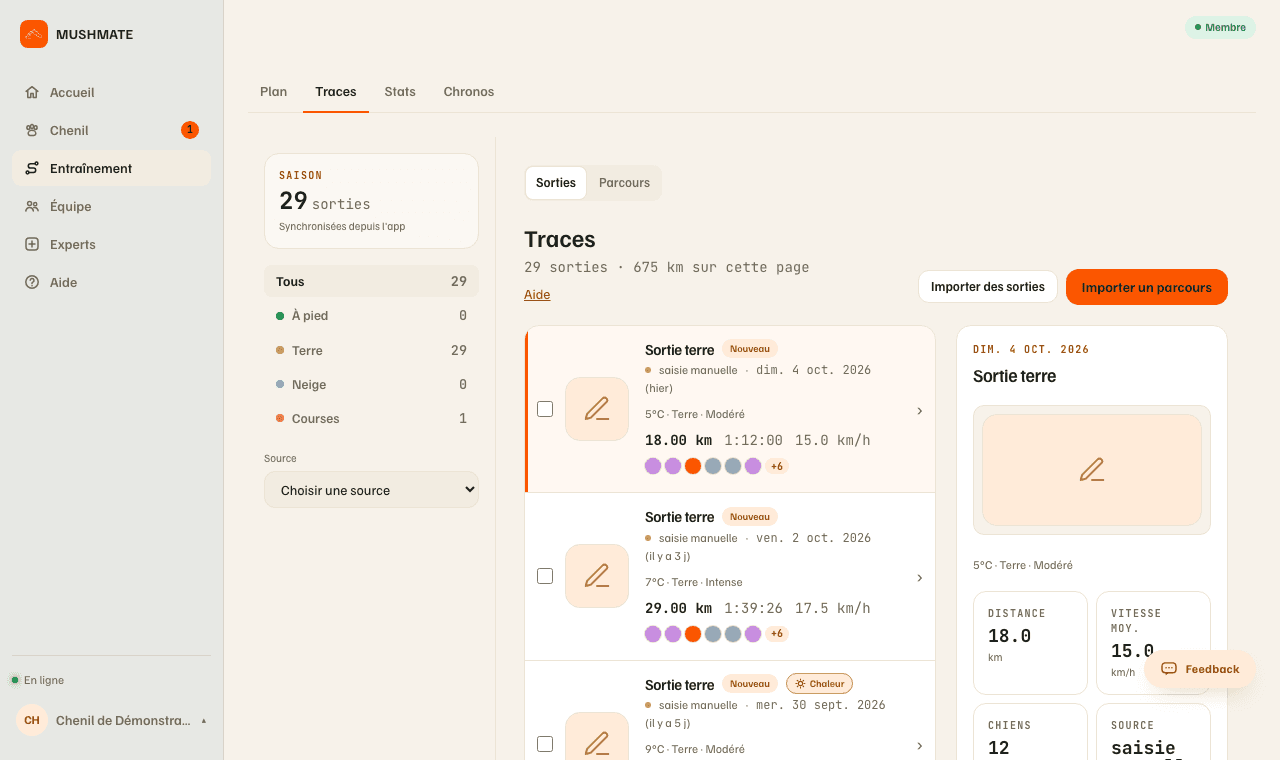
Task: Filter outings by Terre
Action: click(x=371, y=350)
